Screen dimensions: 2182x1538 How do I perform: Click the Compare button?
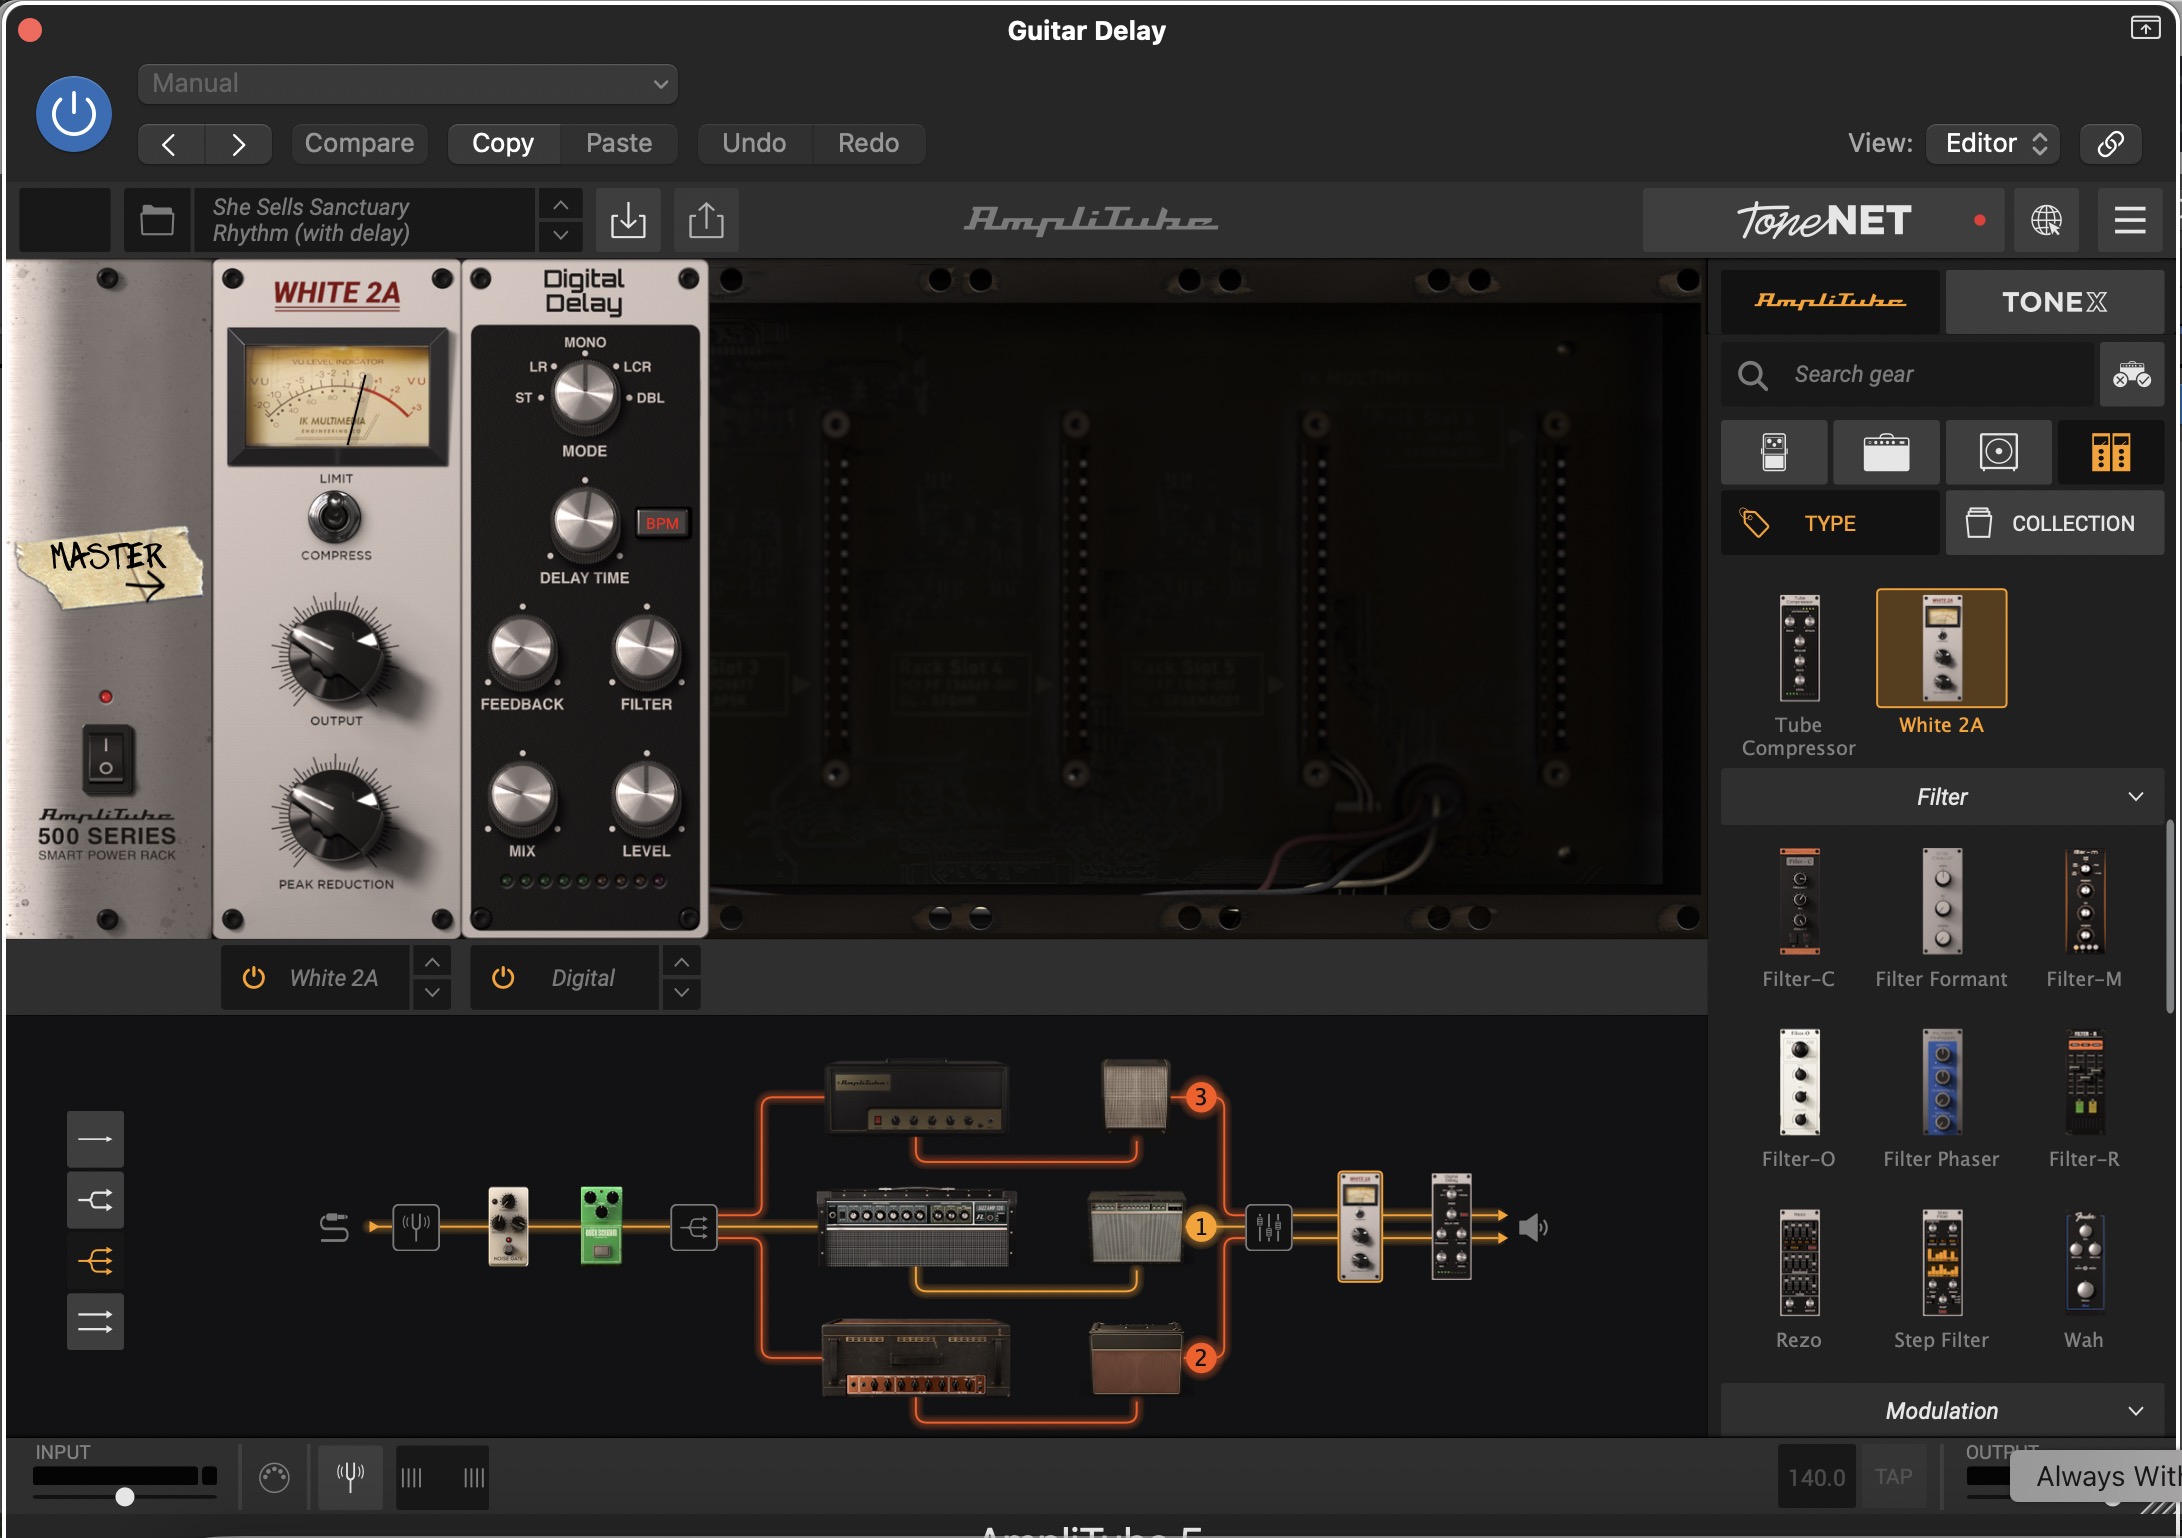359,144
